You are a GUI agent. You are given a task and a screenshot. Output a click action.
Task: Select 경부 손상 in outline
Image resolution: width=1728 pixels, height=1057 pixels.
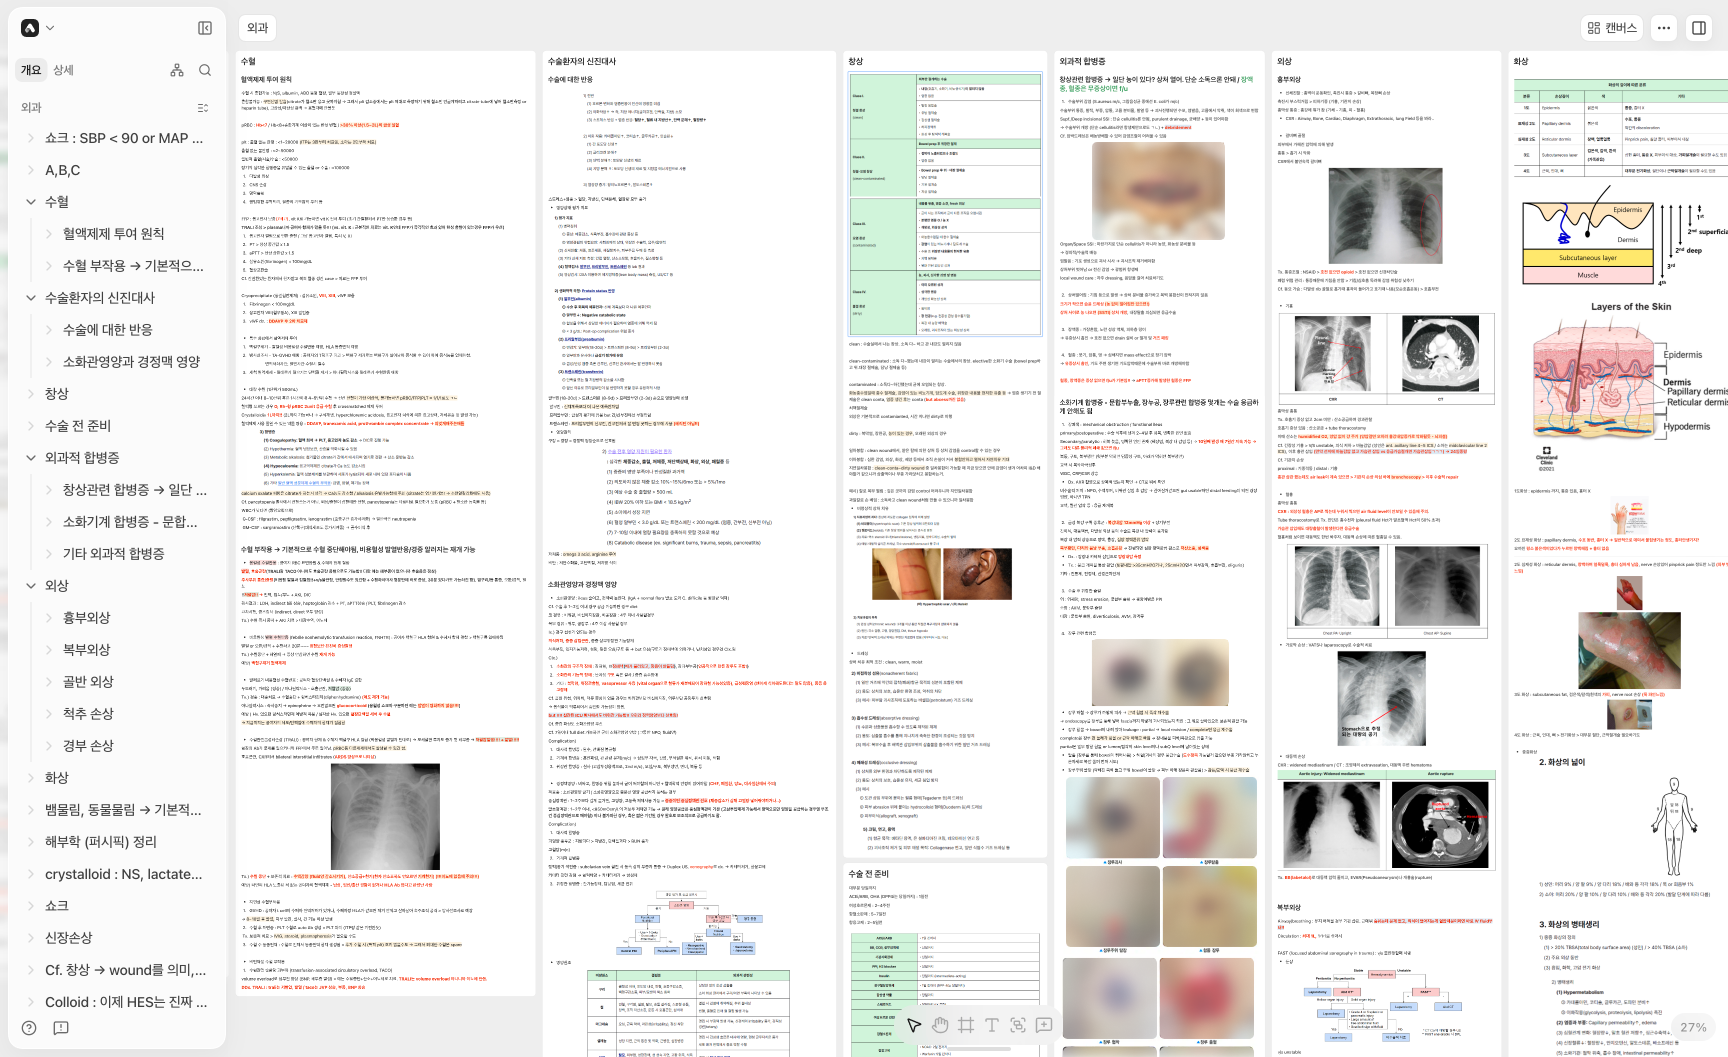(88, 746)
